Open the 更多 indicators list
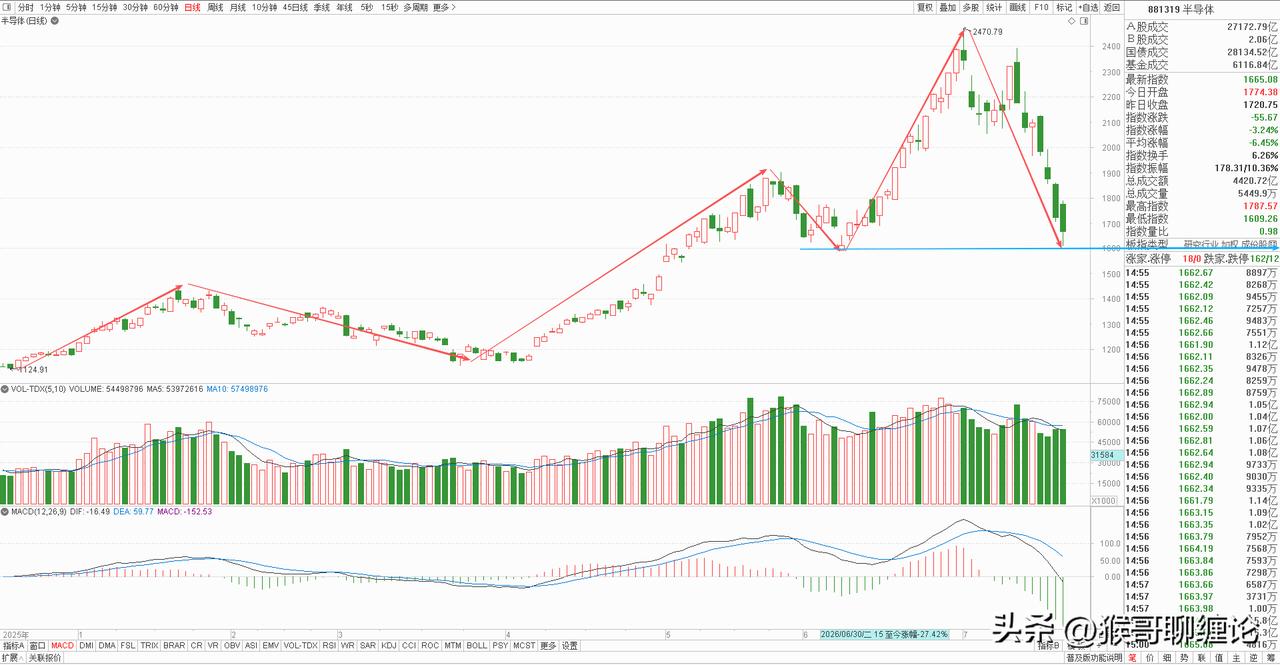This screenshot has height=665, width=1280. coord(548,645)
